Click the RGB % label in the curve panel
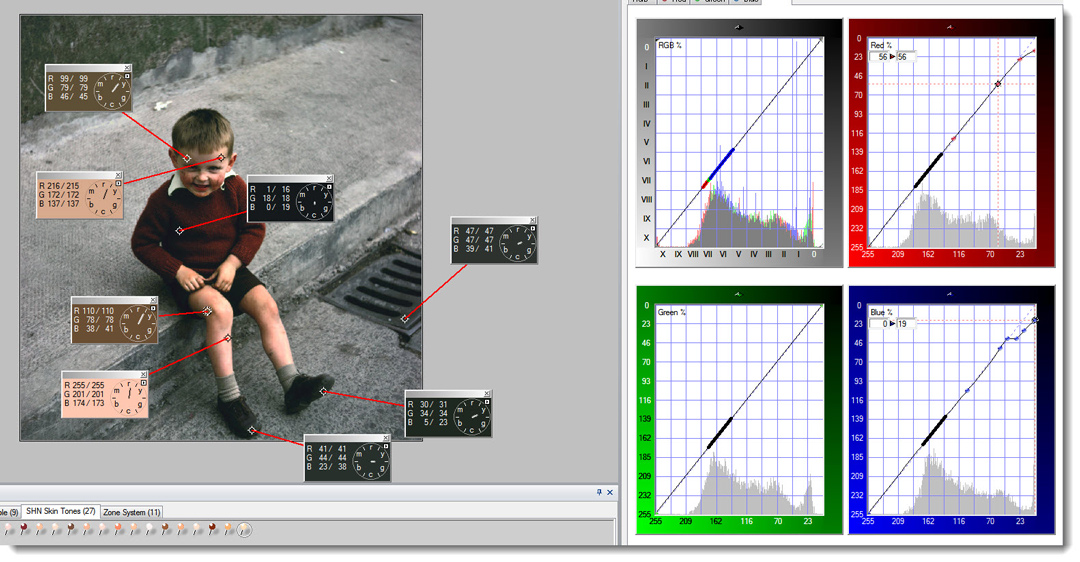The height and width of the screenshot is (562, 1080). (669, 45)
